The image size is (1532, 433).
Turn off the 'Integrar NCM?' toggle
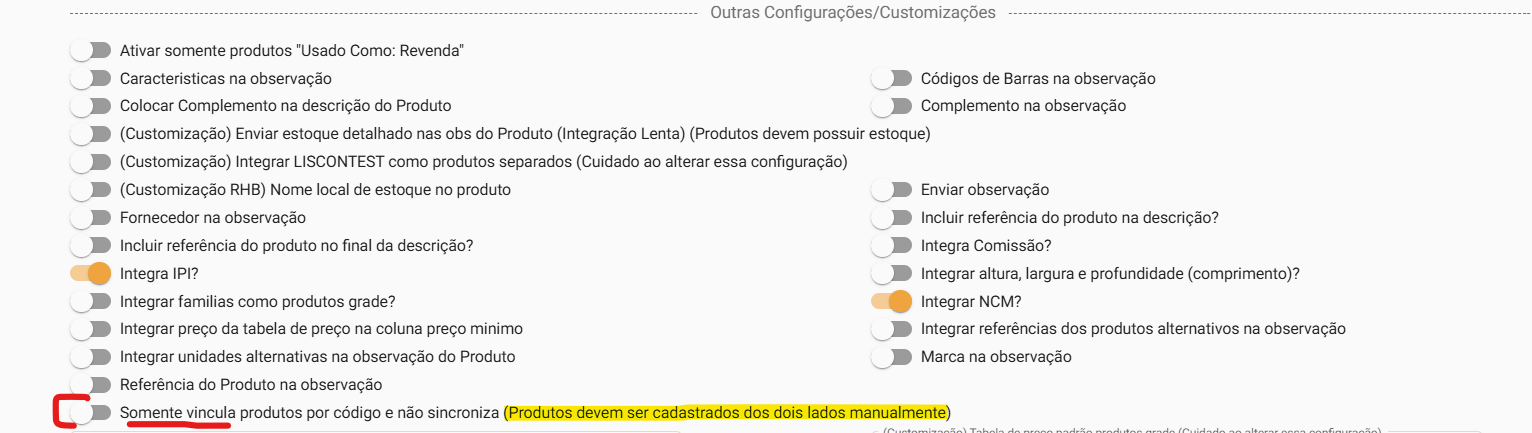pyautogui.click(x=892, y=301)
